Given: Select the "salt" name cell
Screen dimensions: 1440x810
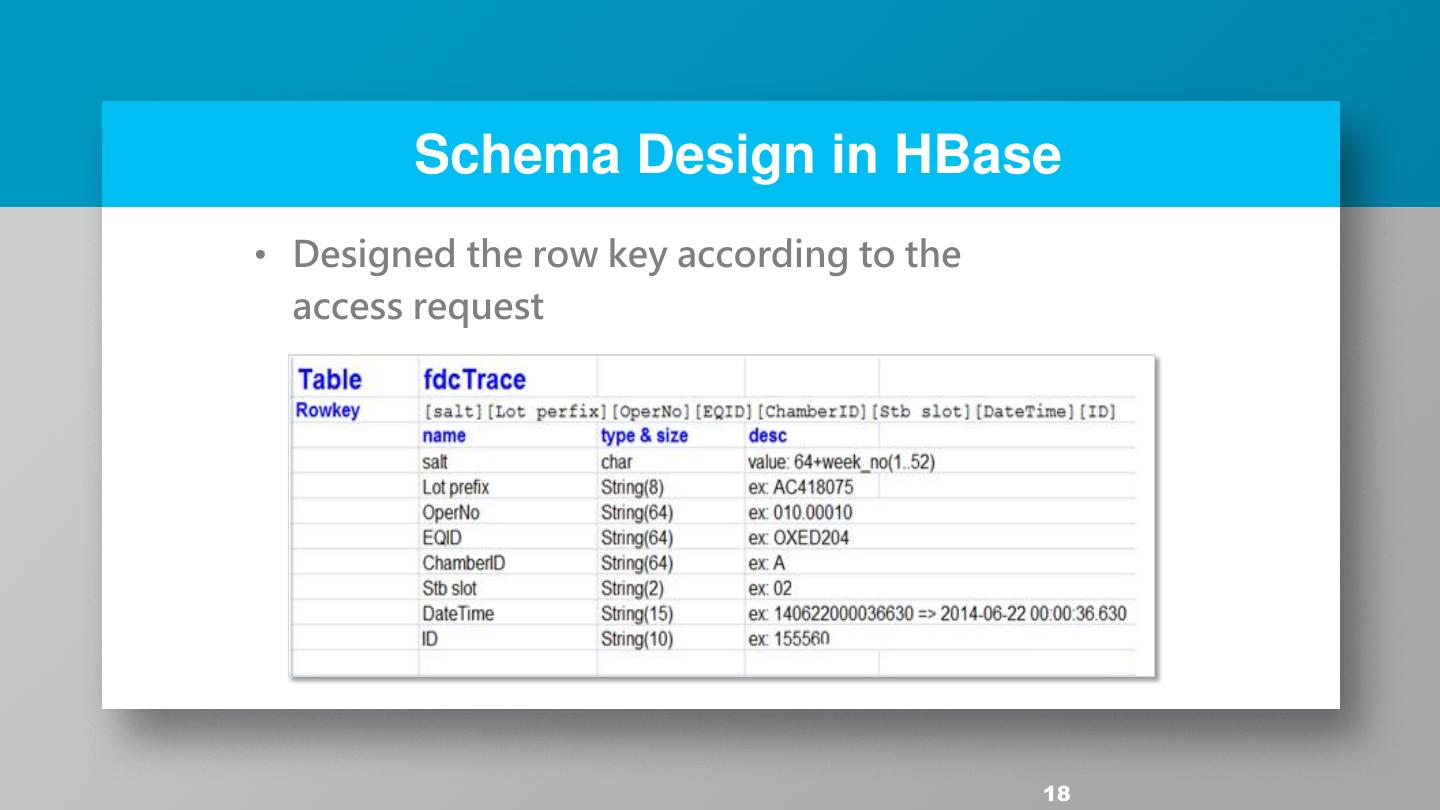Looking at the screenshot, I should 435,462.
